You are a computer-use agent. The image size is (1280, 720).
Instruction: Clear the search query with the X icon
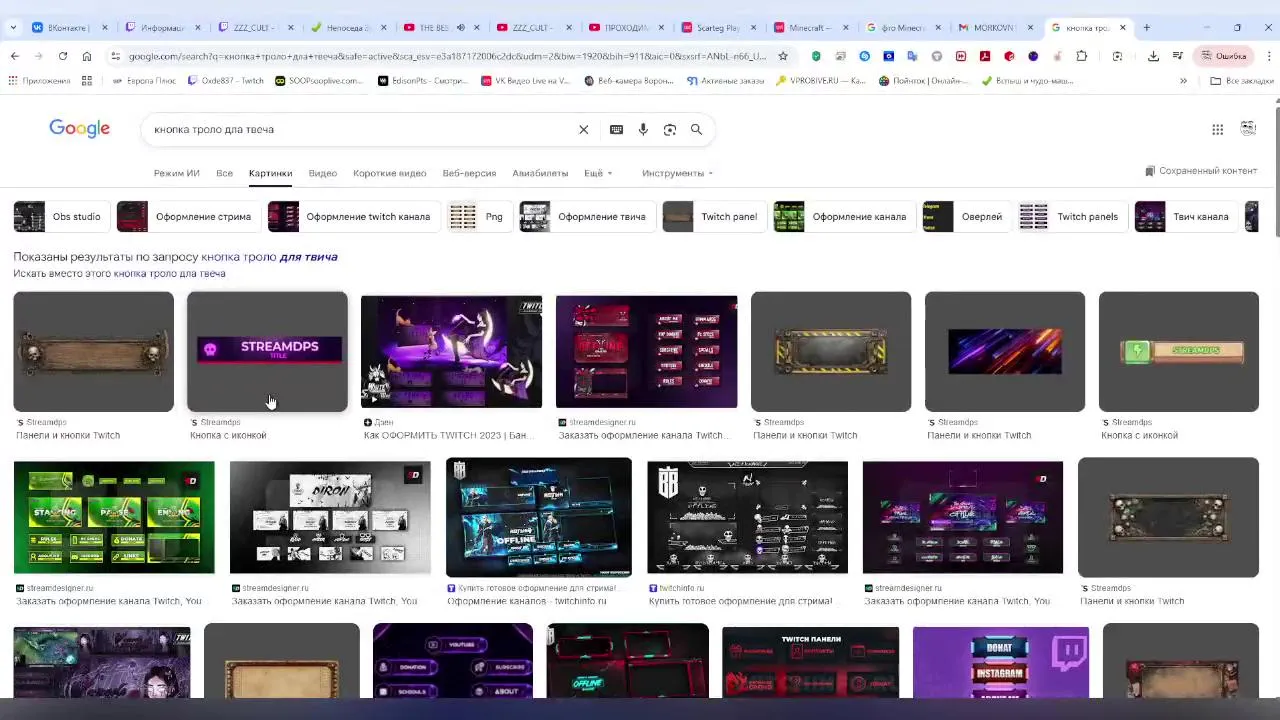click(584, 129)
